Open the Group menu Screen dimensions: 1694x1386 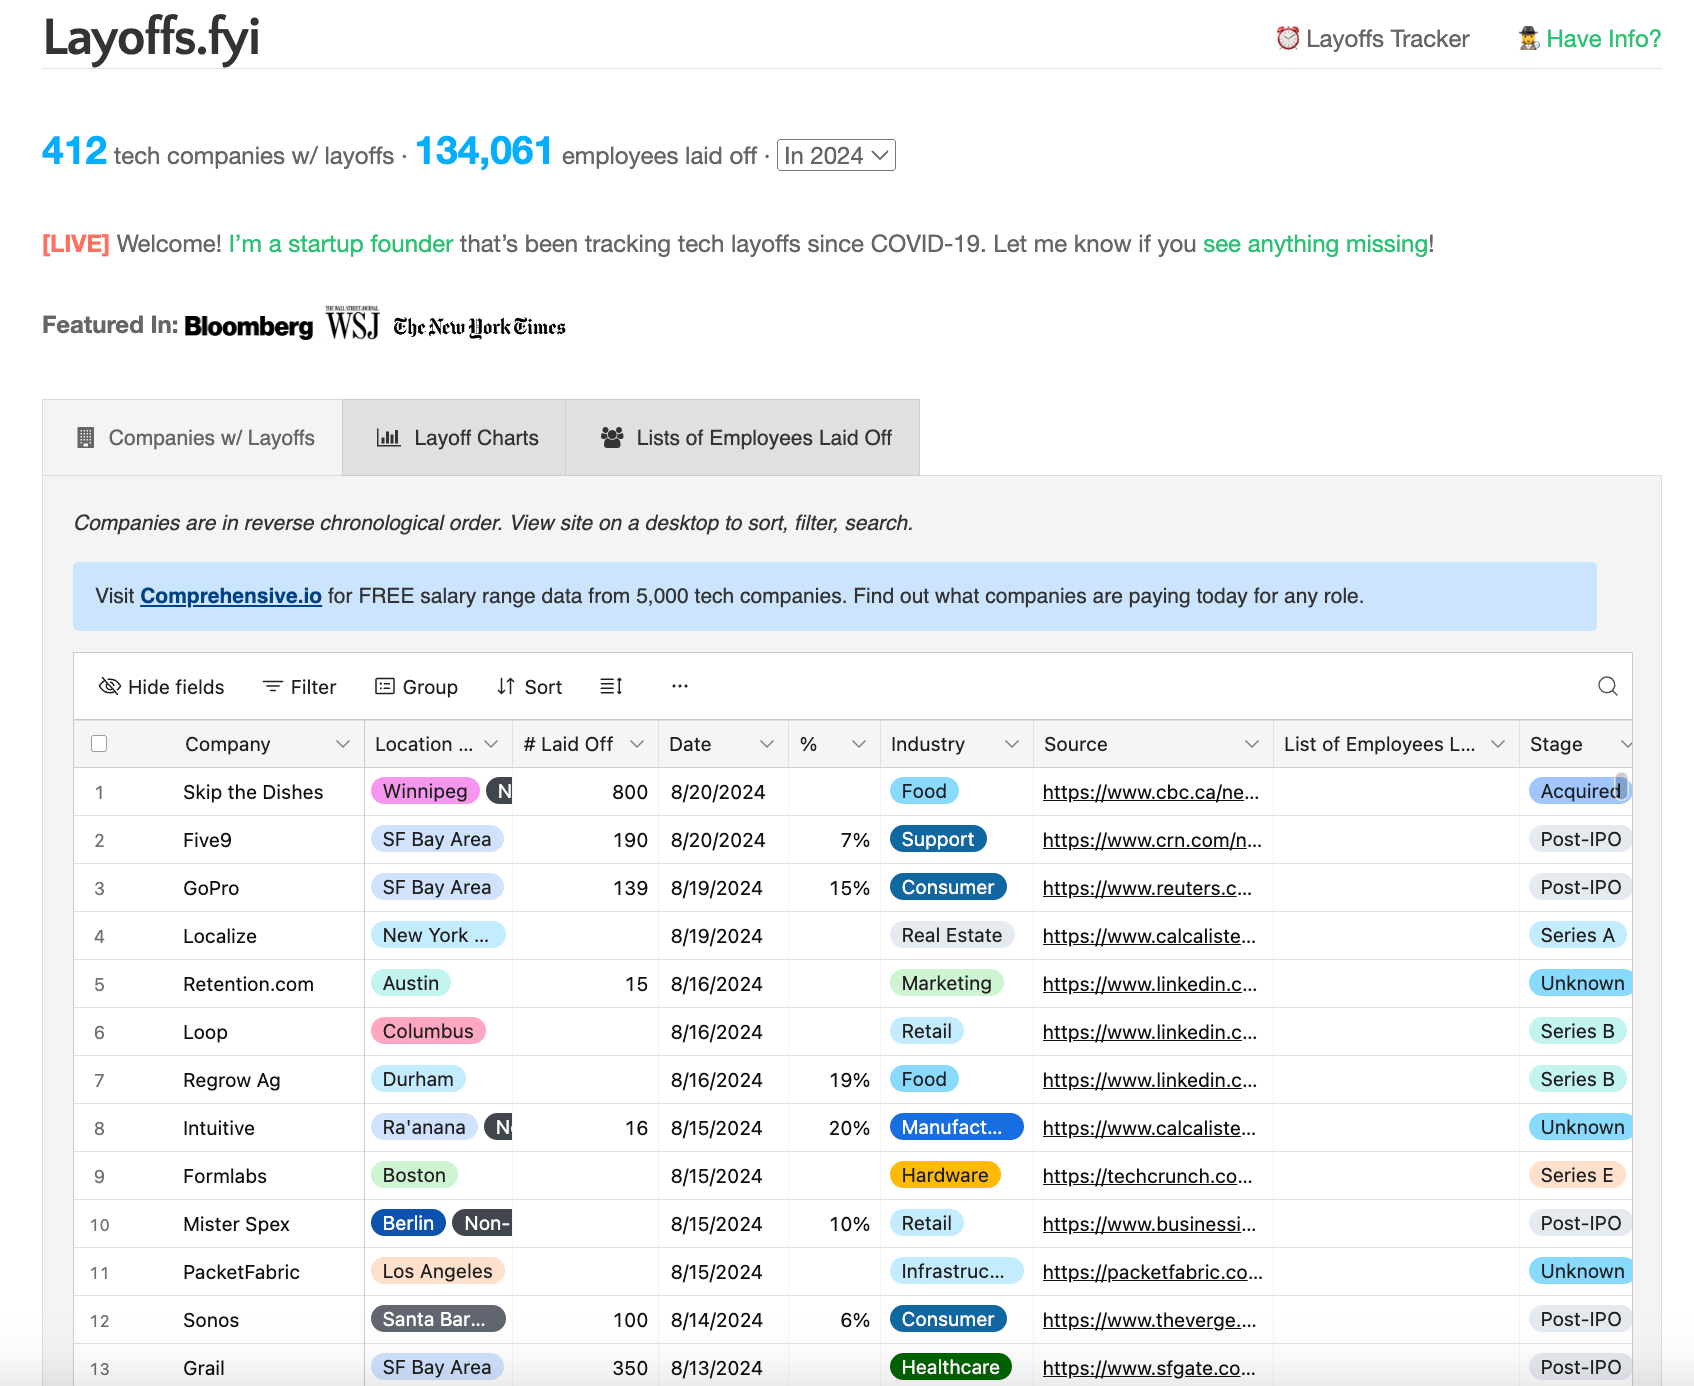click(416, 687)
